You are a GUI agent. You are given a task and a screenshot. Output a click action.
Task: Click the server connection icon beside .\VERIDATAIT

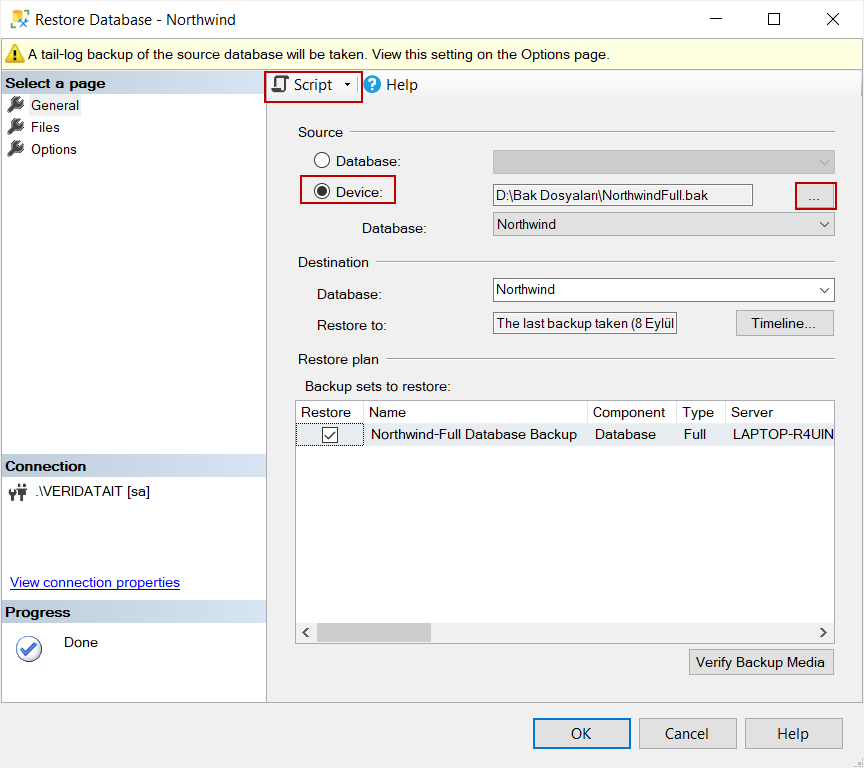pos(18,491)
